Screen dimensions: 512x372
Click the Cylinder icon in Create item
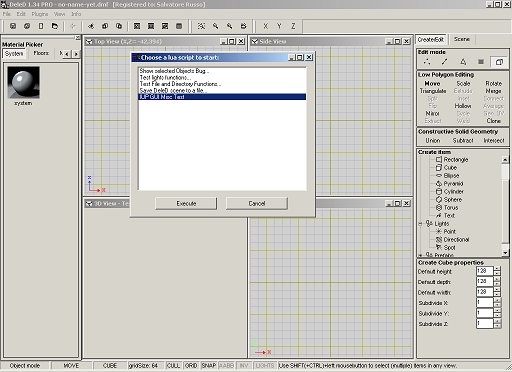tap(439, 192)
